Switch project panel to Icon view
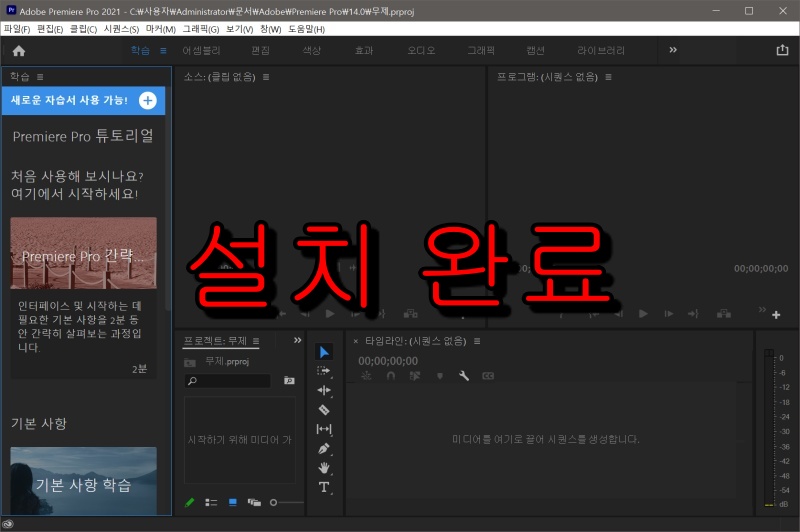This screenshot has height=532, width=800. [x=233, y=502]
